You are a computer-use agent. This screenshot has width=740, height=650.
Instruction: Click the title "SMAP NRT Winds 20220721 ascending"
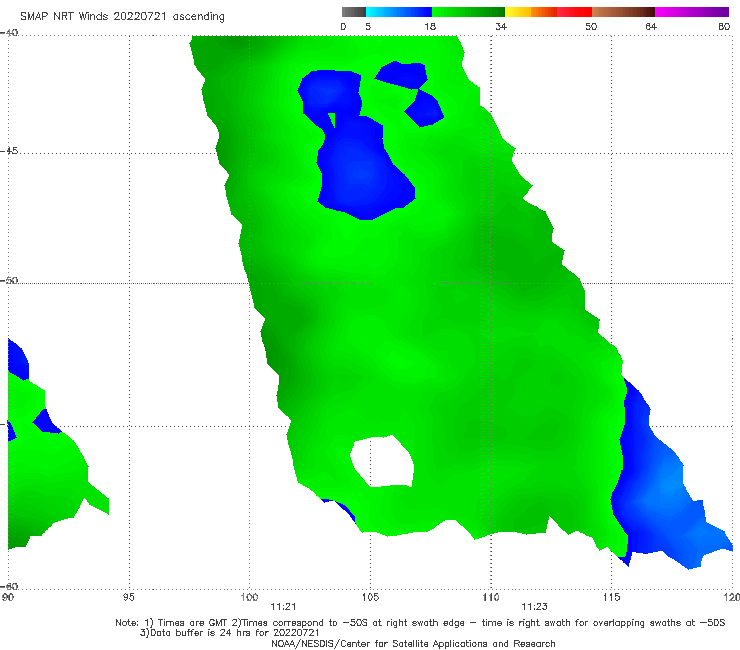coord(122,16)
